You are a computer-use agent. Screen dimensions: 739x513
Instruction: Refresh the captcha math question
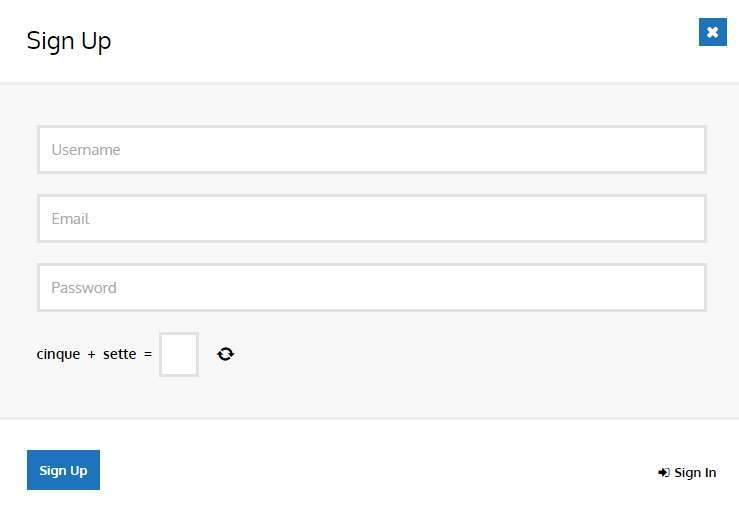(226, 354)
